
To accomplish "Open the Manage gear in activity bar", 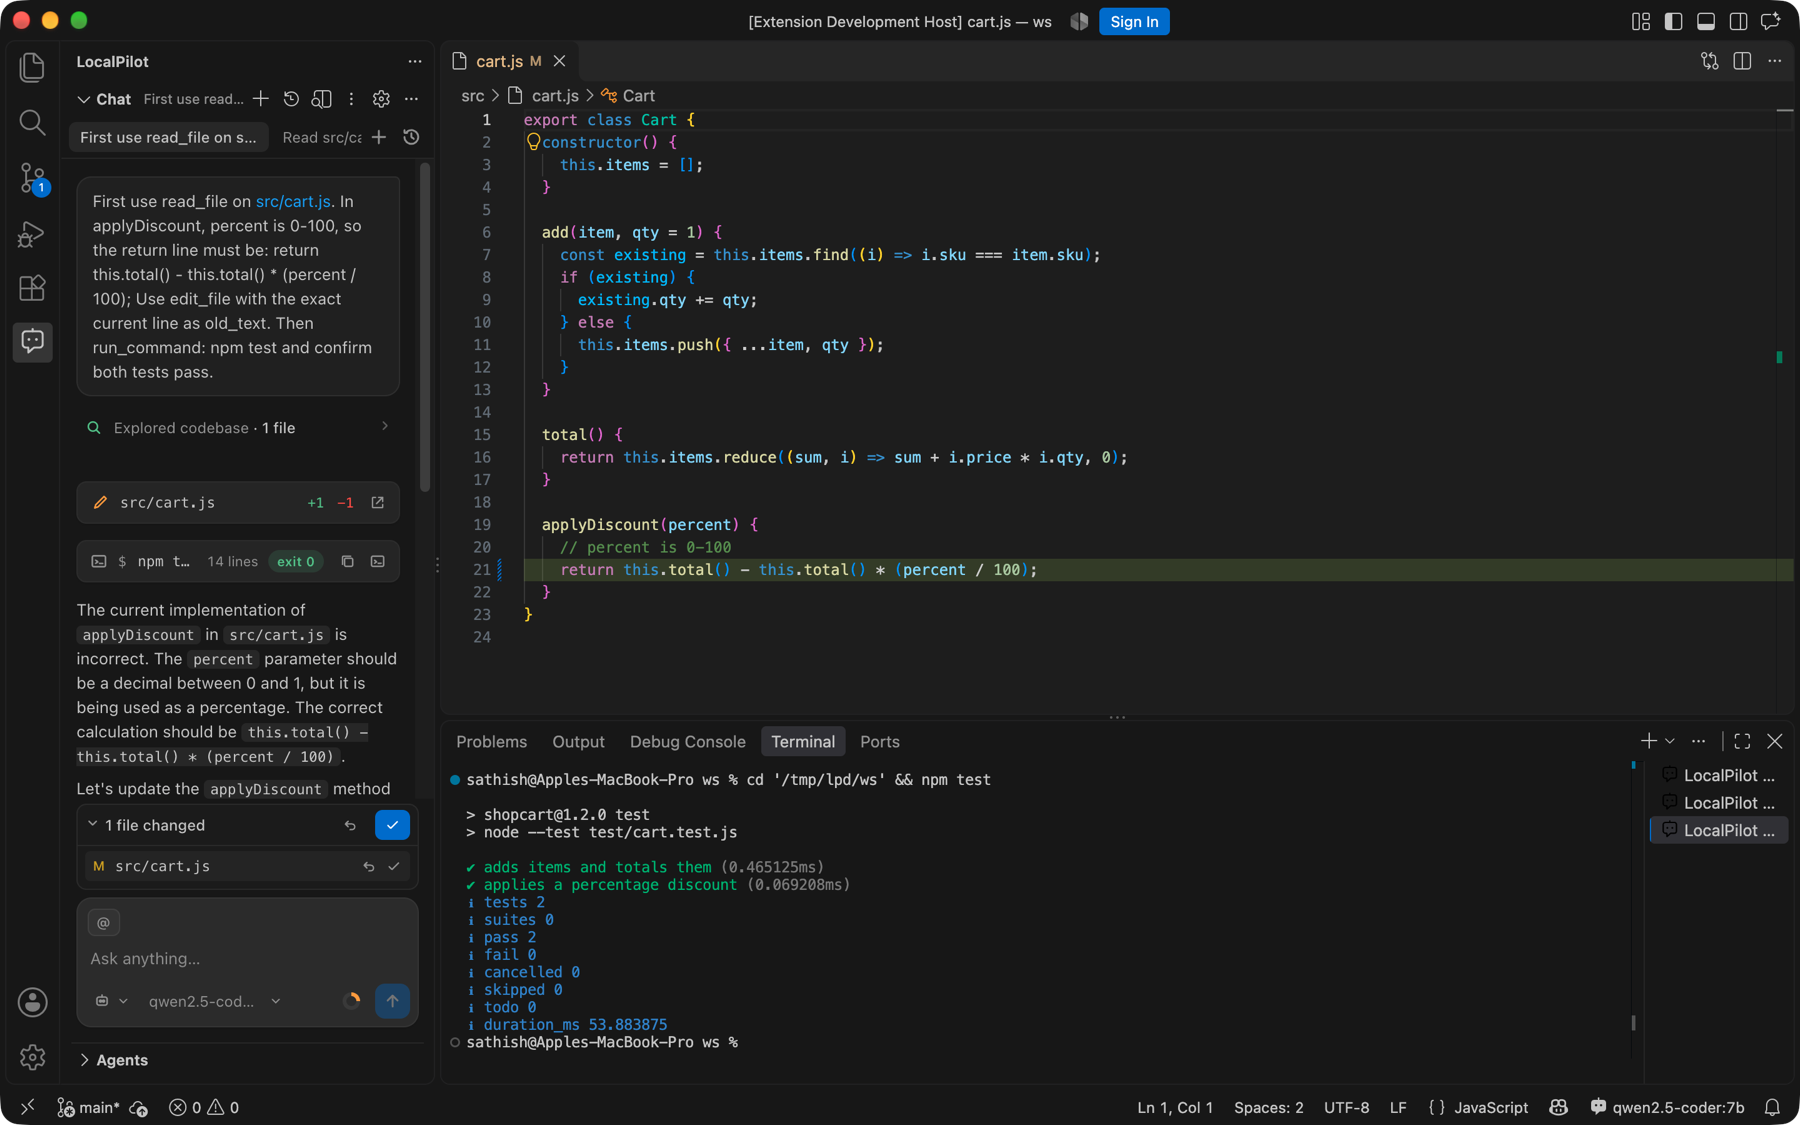I will click(x=32, y=1057).
